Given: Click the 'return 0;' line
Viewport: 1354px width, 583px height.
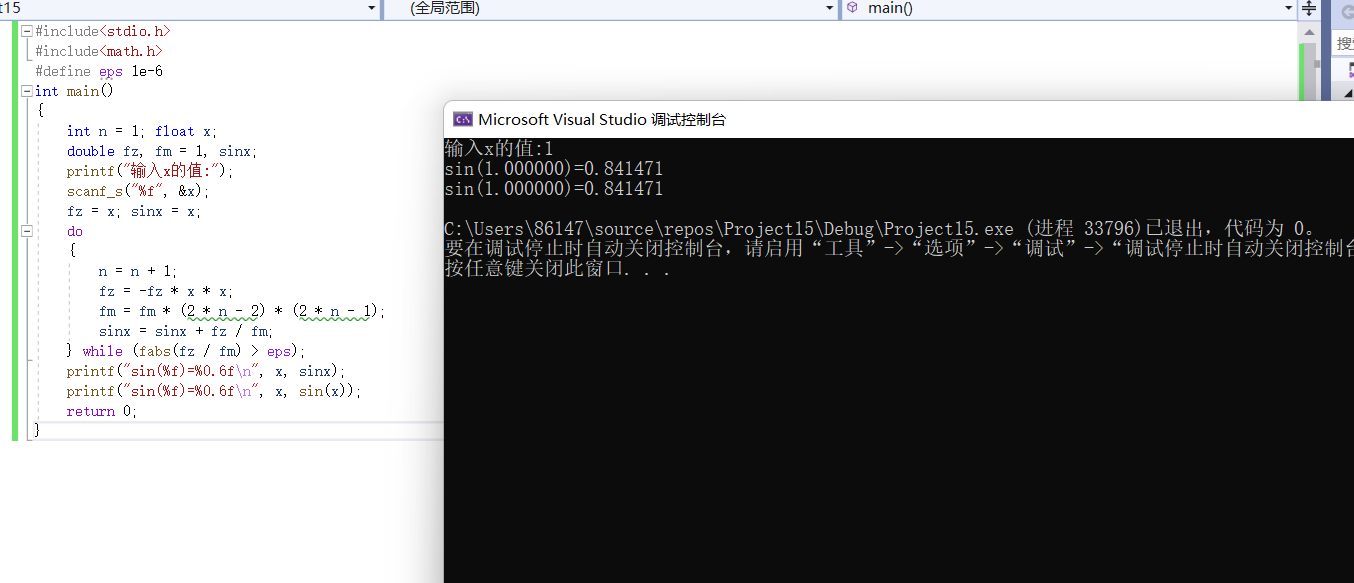Looking at the screenshot, I should (102, 411).
